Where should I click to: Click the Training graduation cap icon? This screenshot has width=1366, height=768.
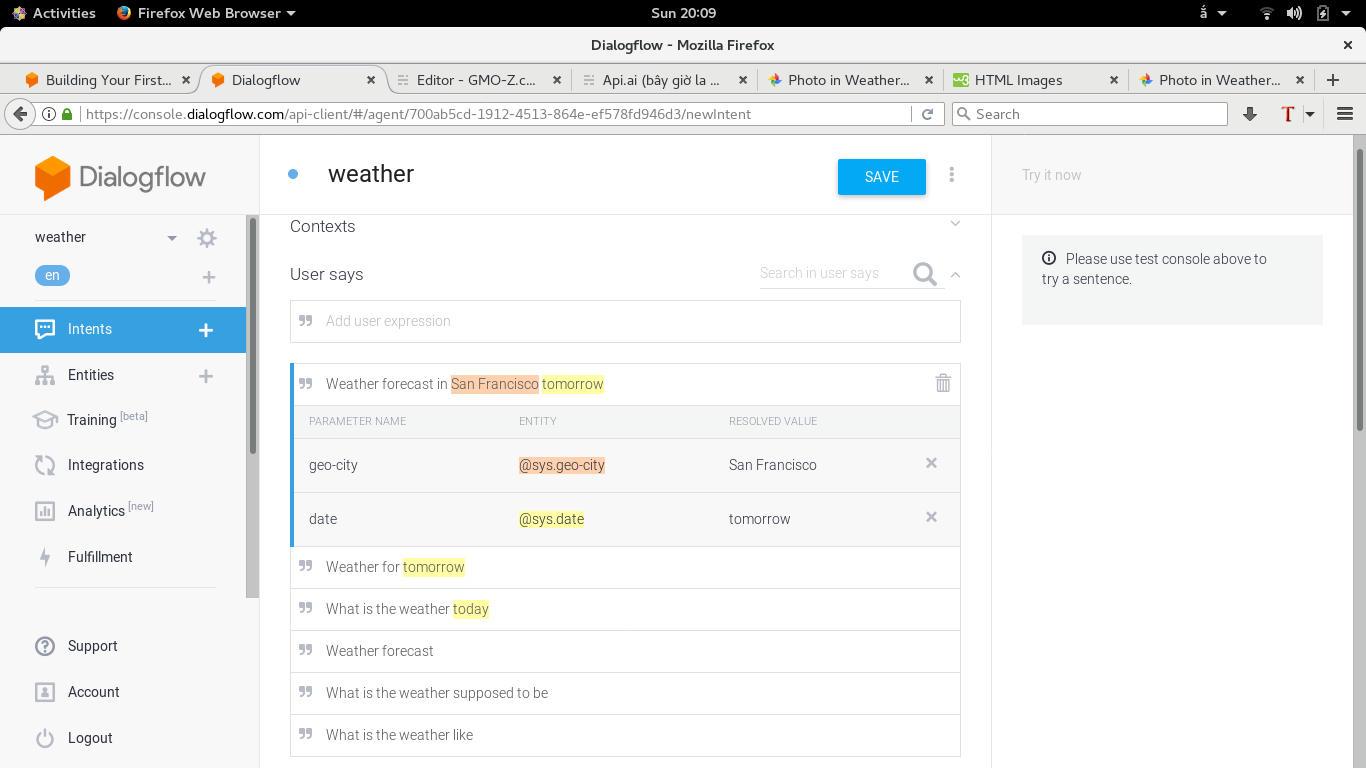coord(45,420)
